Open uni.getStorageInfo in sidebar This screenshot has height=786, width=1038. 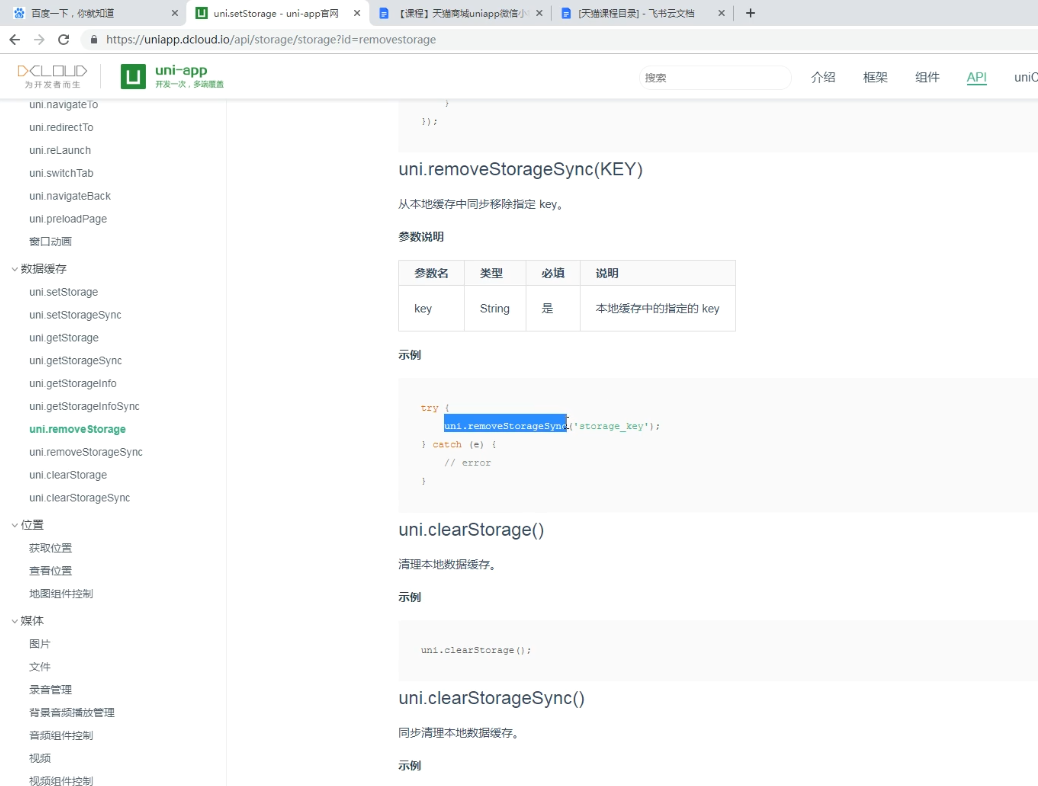click(73, 383)
